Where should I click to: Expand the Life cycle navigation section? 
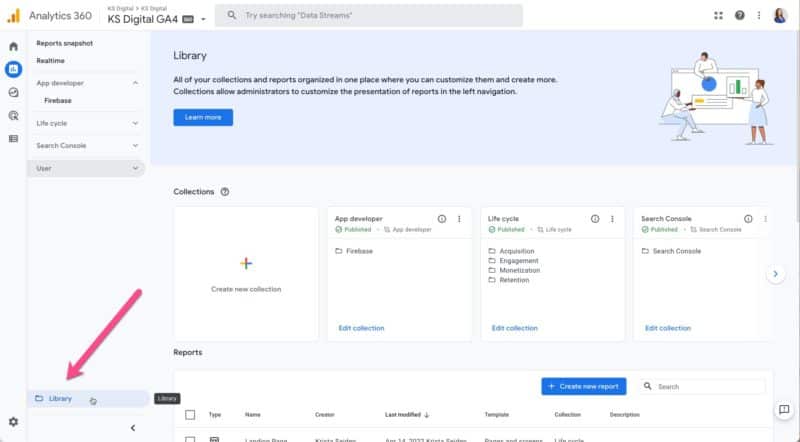[136, 123]
